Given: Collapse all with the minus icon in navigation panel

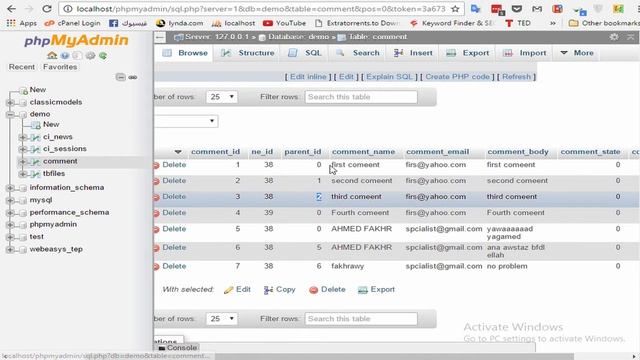Looking at the screenshot, I should 120,77.
